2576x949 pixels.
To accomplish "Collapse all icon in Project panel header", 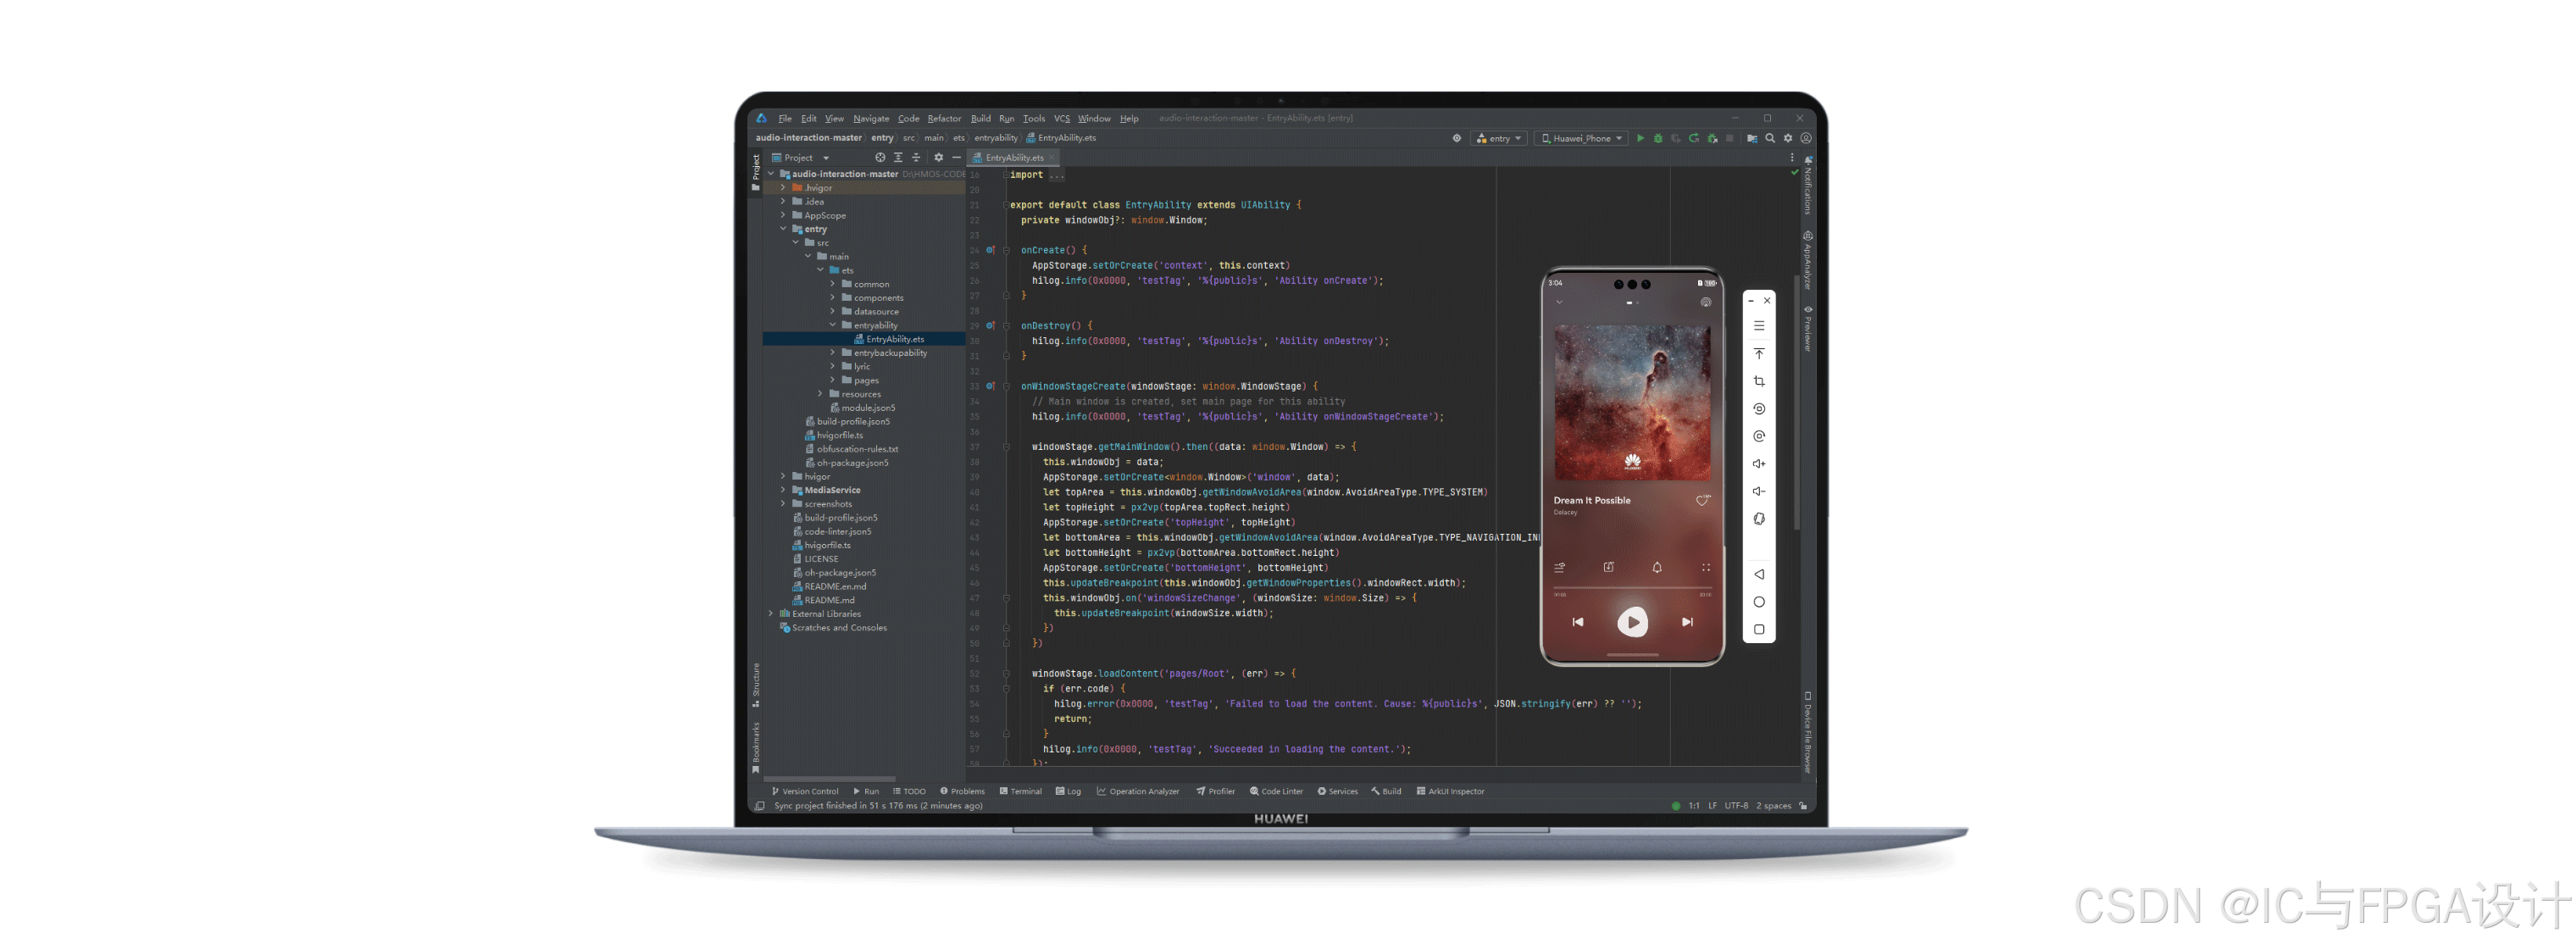I will coord(916,157).
